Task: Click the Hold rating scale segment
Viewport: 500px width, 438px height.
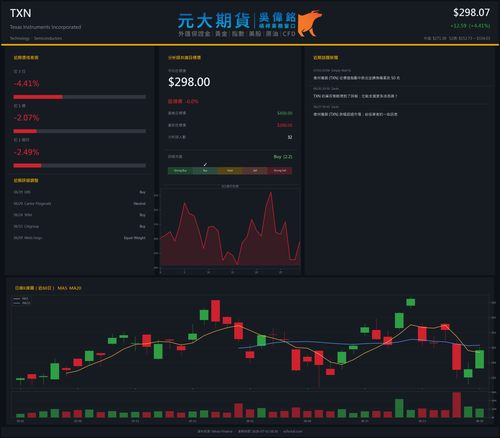Action: click(230, 171)
